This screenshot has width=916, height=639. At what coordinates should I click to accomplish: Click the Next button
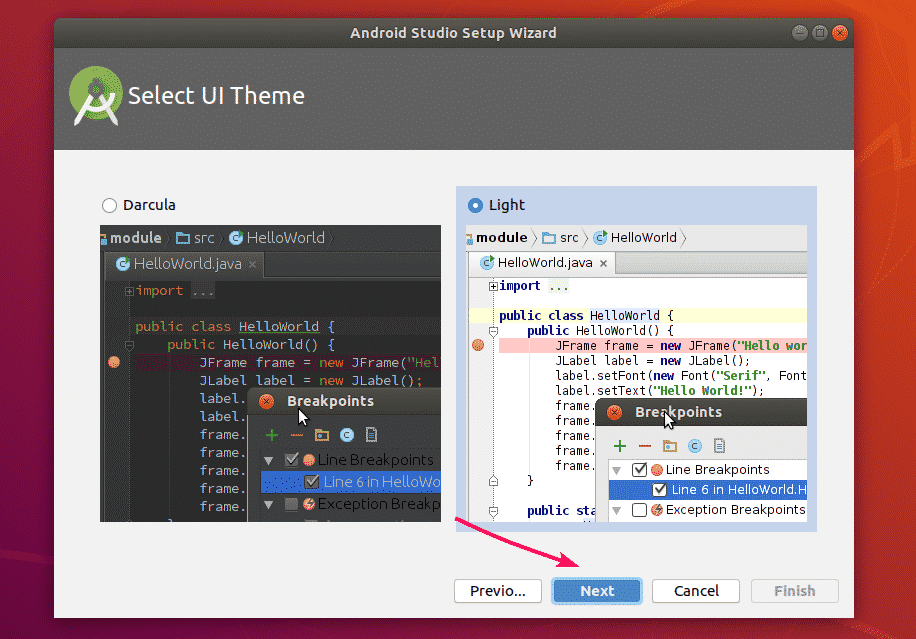pos(596,591)
